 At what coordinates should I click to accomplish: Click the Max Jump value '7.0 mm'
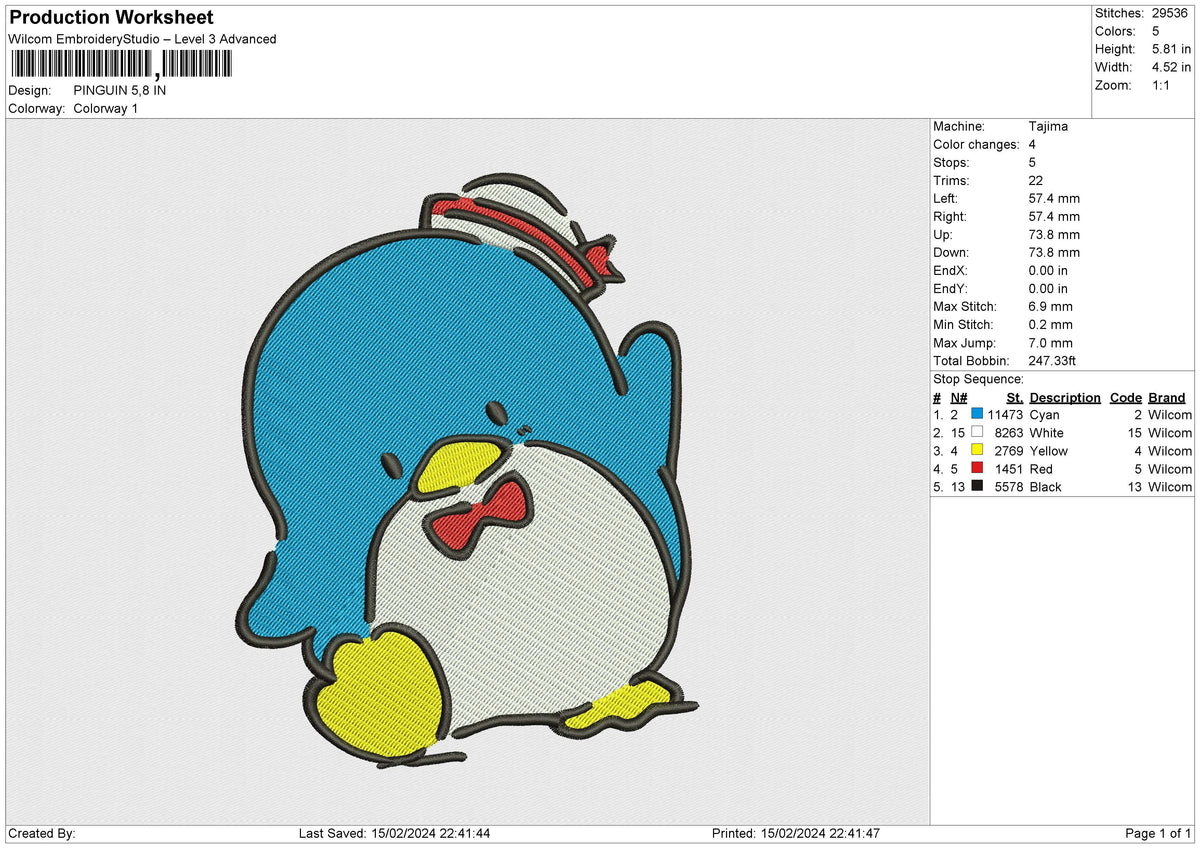[x=1050, y=342]
